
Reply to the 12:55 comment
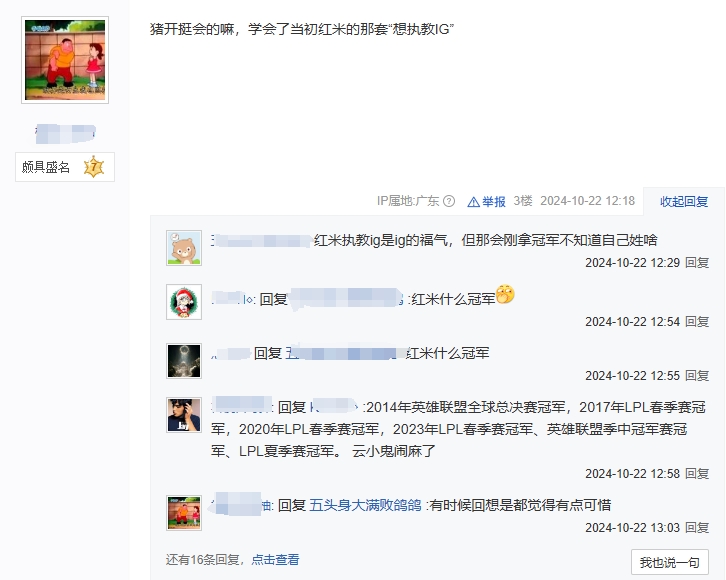click(x=697, y=375)
